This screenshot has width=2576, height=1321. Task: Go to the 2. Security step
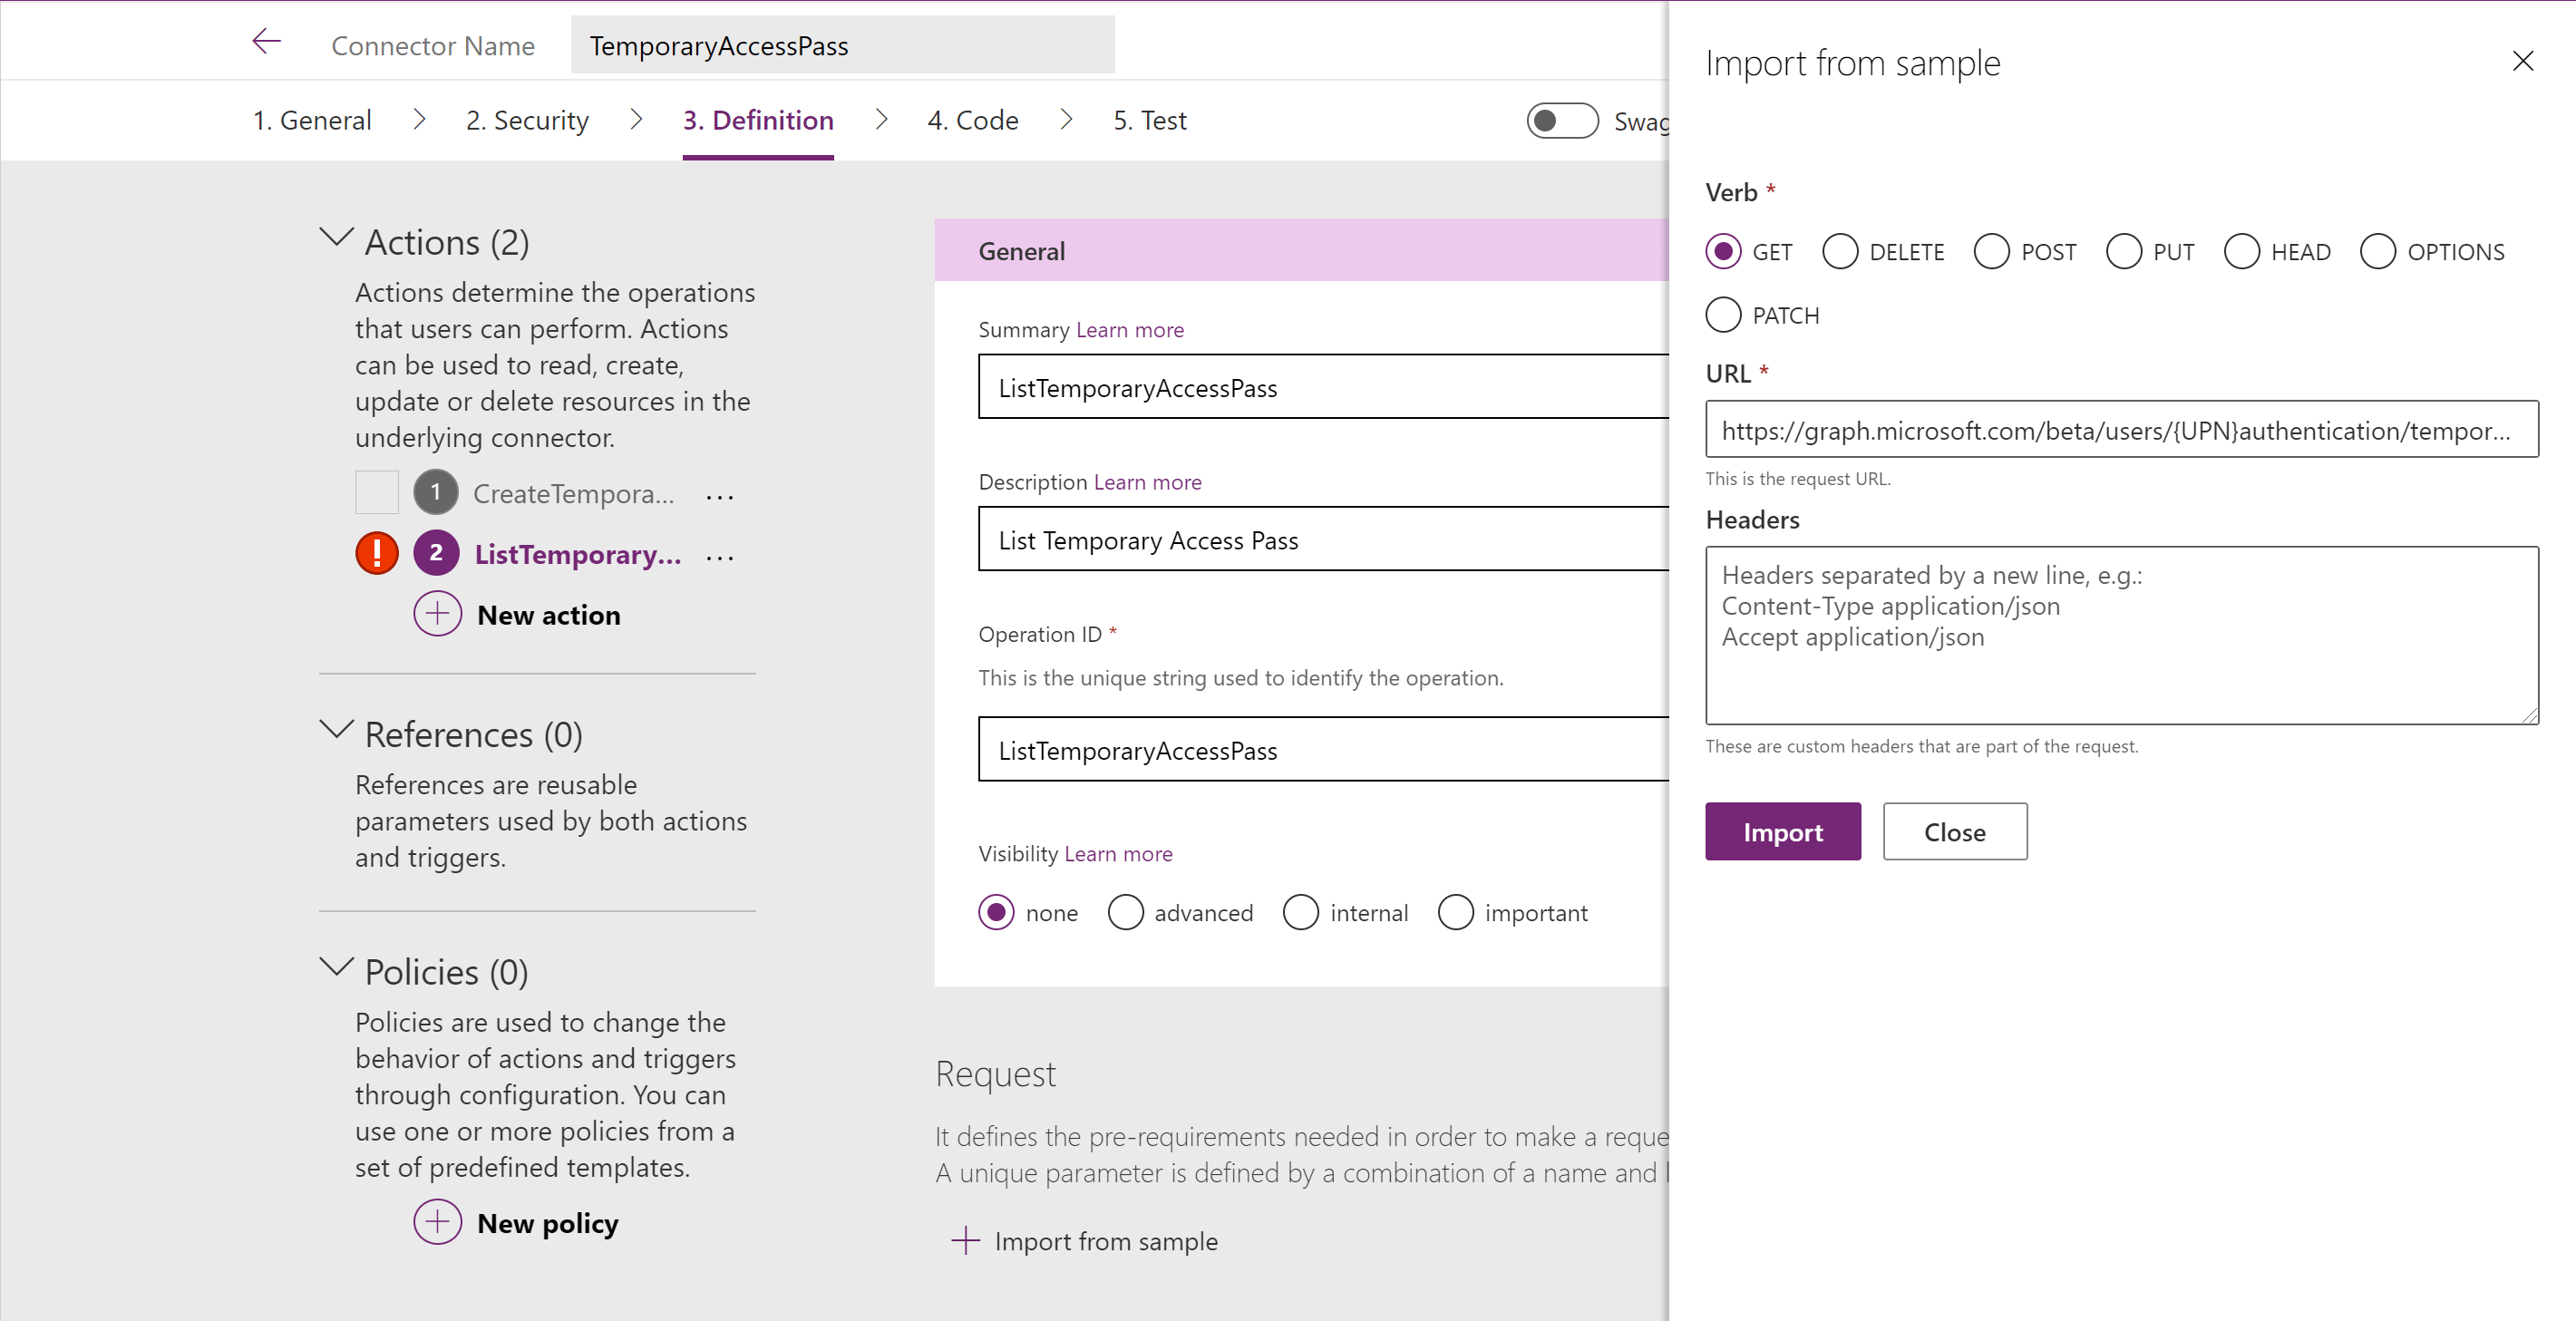(527, 120)
